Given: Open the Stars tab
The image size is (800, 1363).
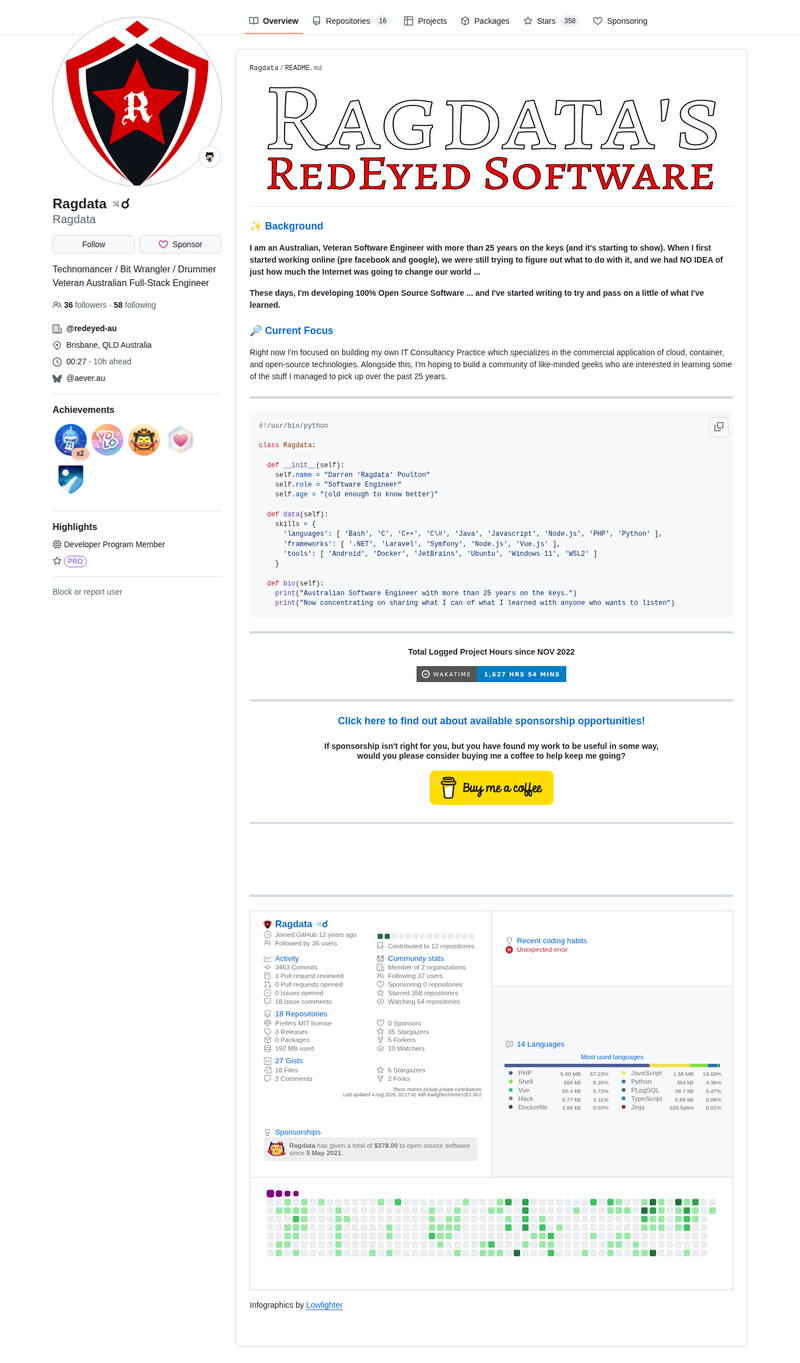Looking at the screenshot, I should click(x=551, y=20).
